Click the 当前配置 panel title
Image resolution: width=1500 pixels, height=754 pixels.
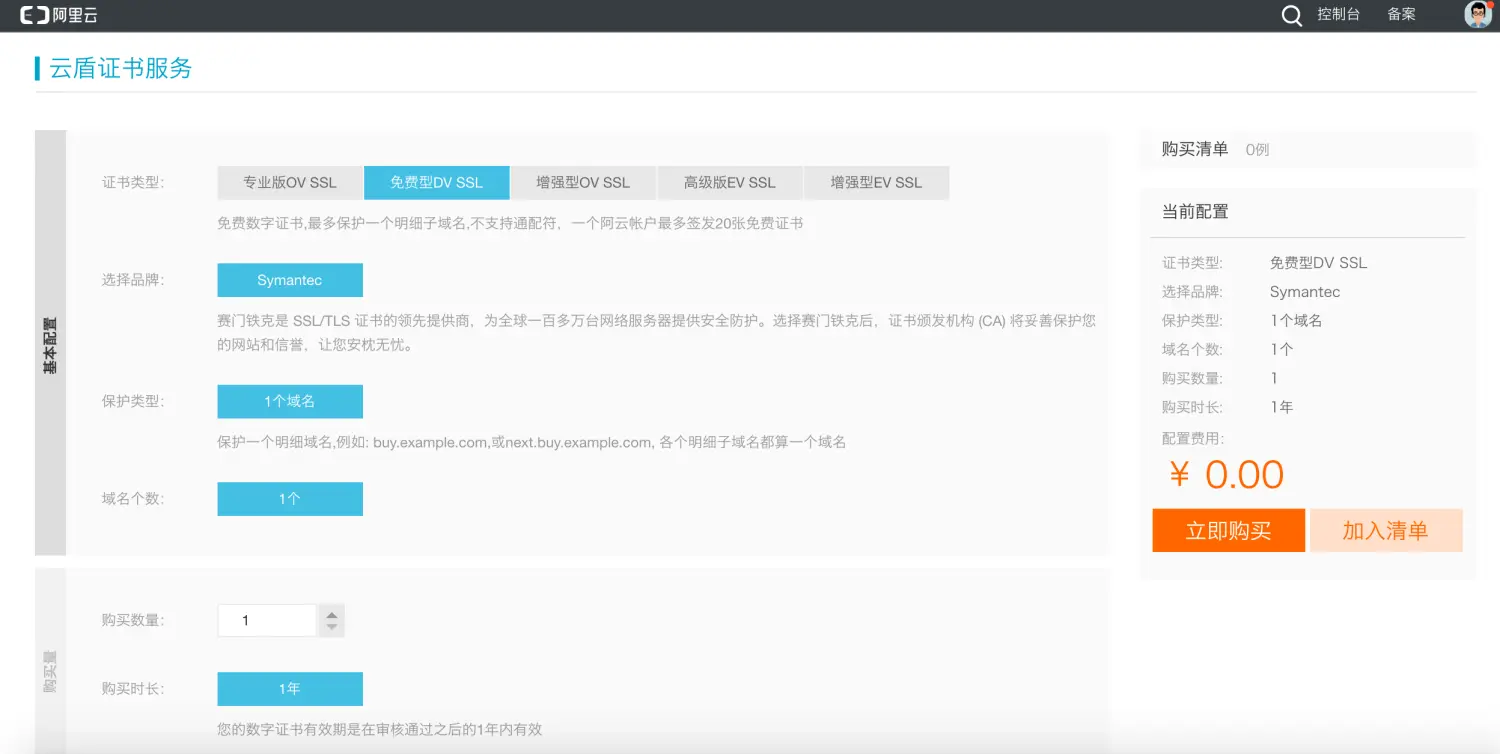point(1195,212)
